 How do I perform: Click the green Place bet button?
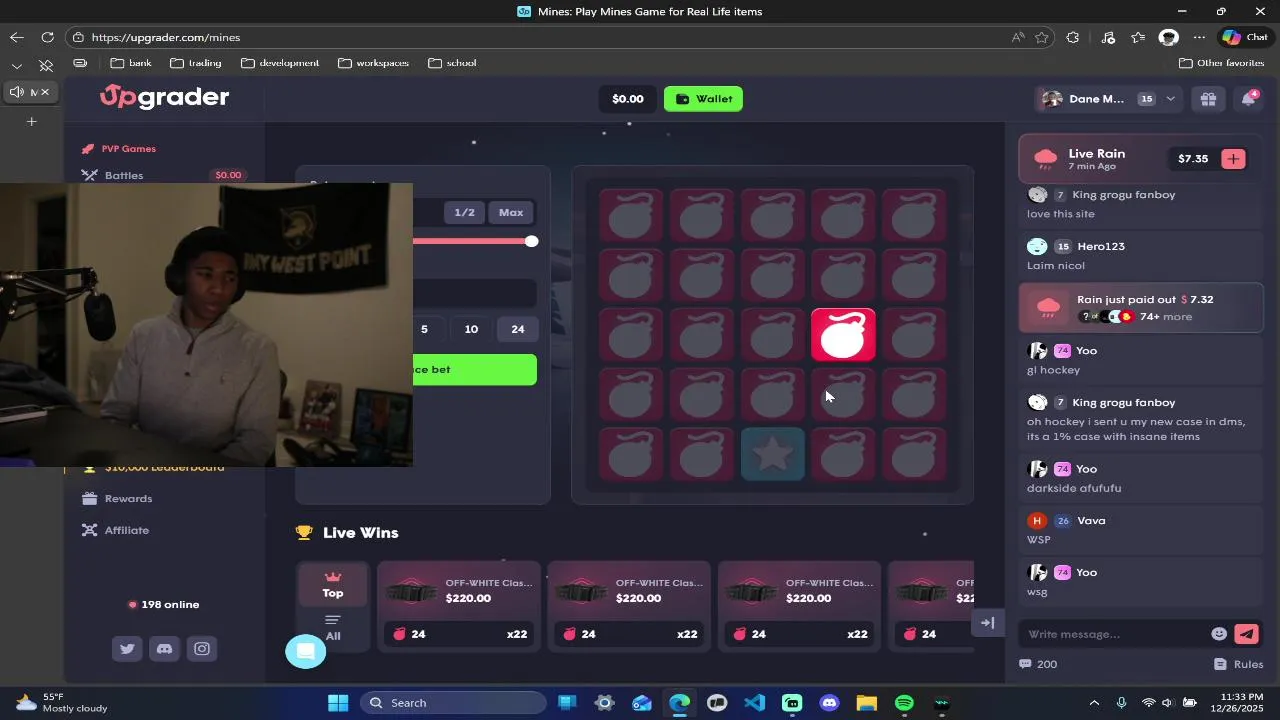[x=475, y=370]
